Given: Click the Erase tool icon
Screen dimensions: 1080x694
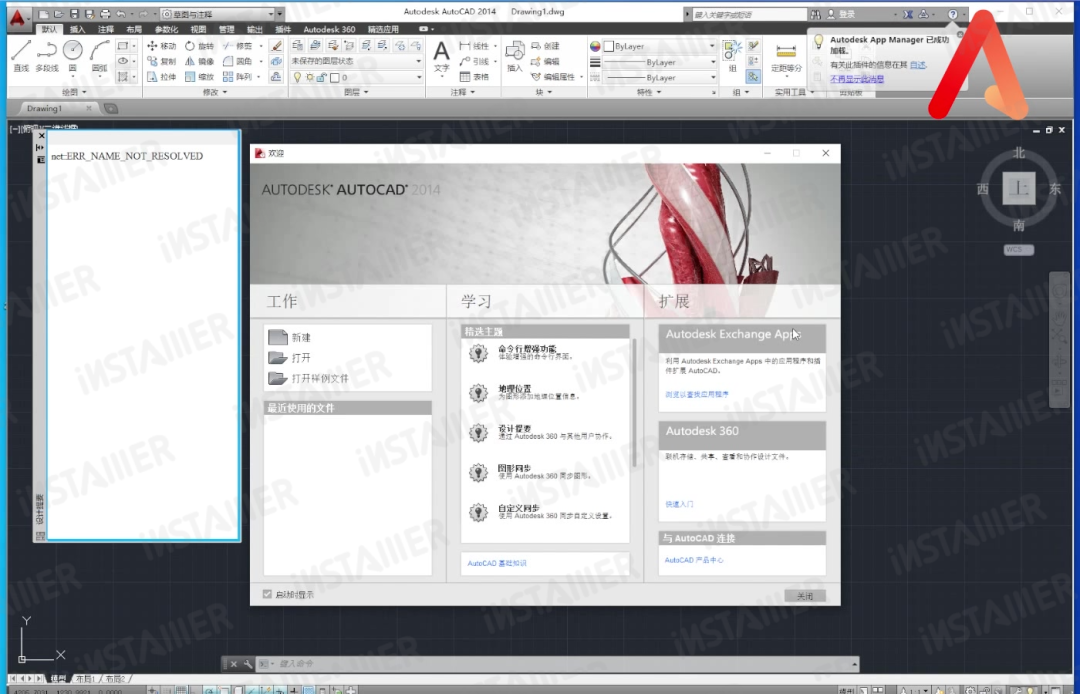Looking at the screenshot, I should point(276,46).
